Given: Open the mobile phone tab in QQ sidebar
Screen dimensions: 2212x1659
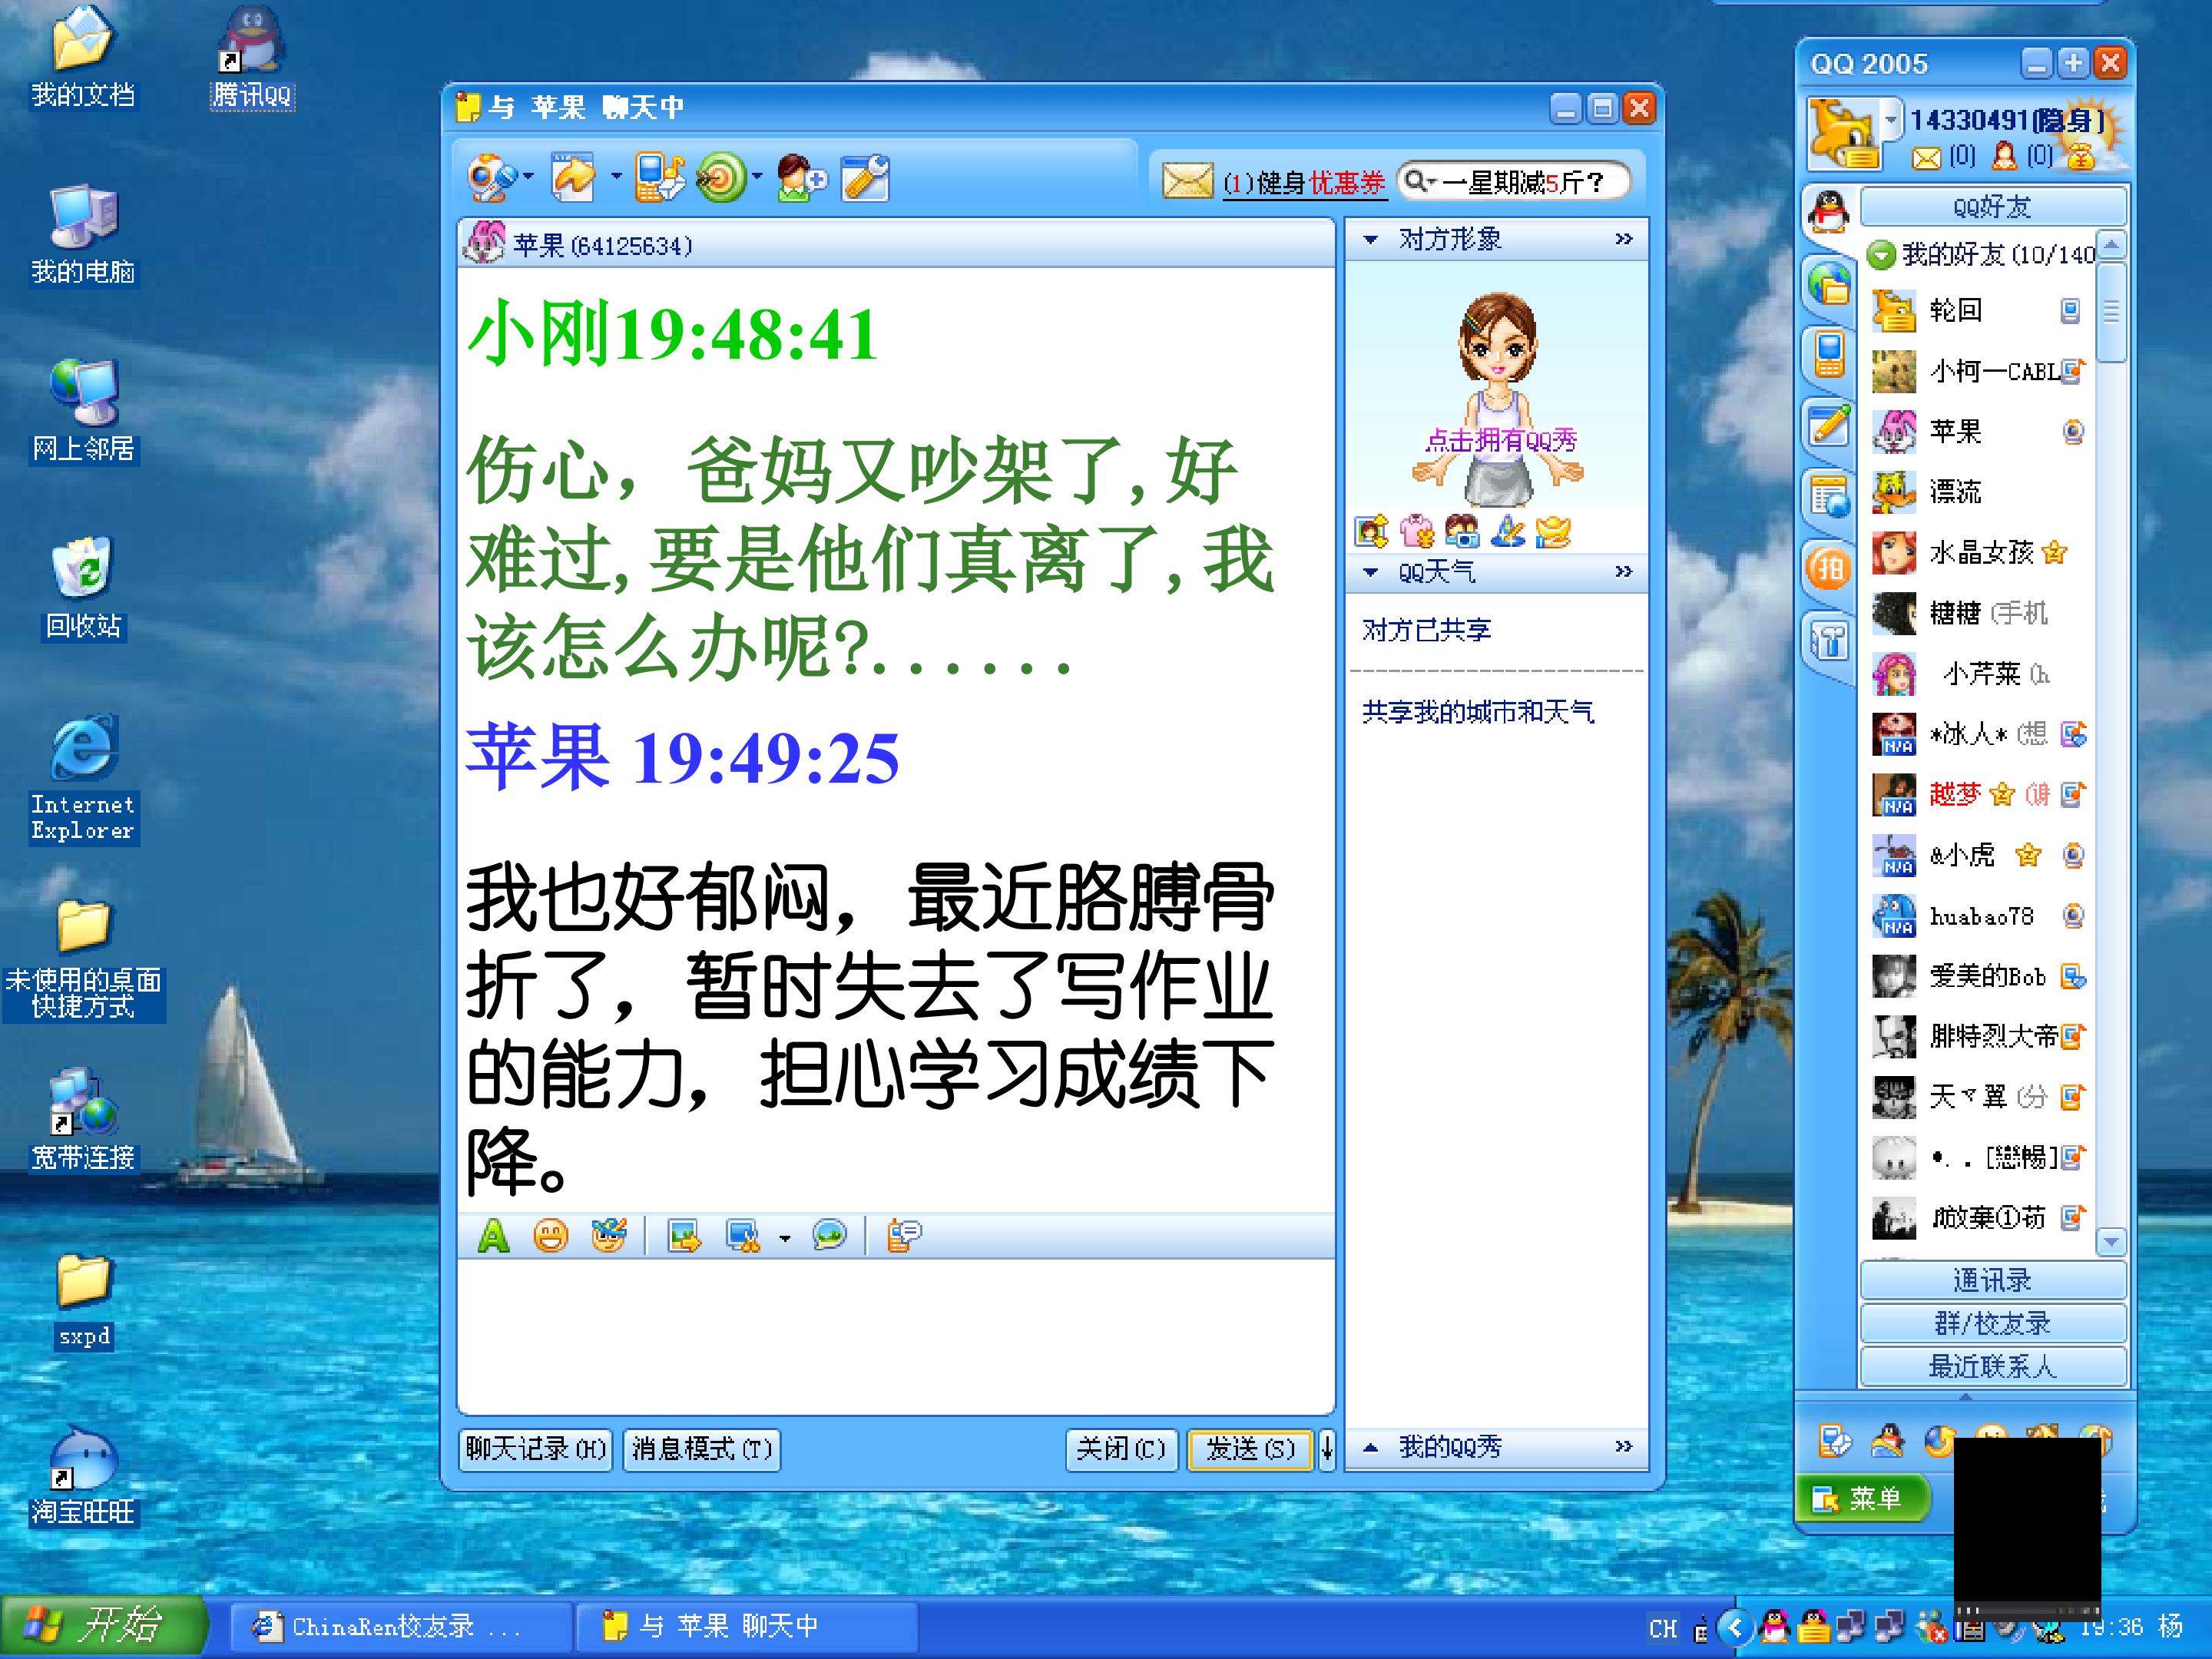Looking at the screenshot, I should (x=1829, y=355).
